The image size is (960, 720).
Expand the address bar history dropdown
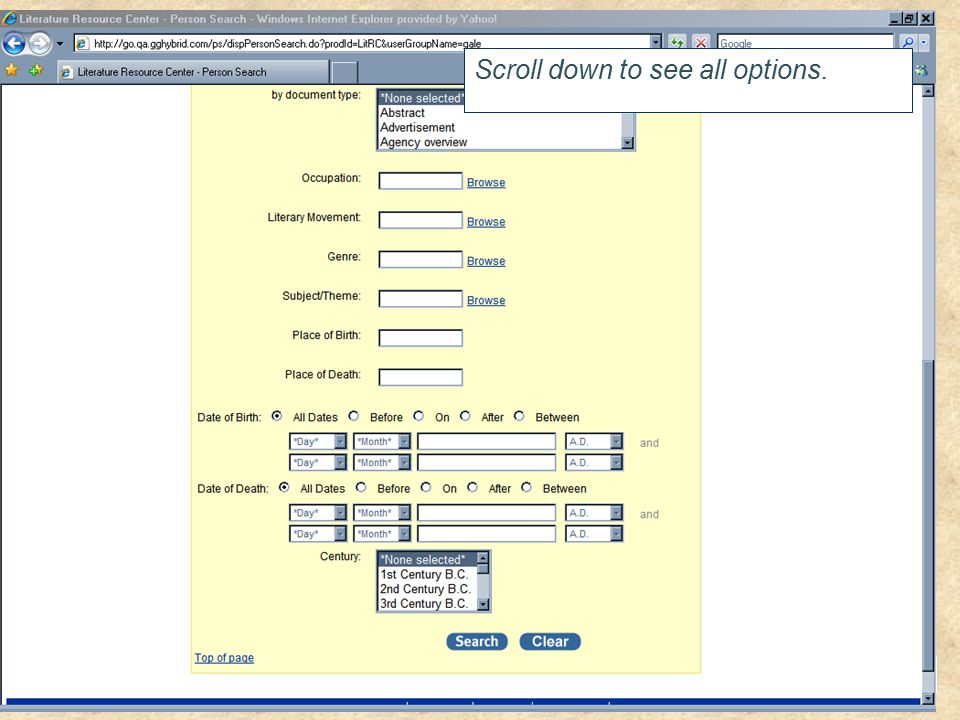[x=656, y=42]
